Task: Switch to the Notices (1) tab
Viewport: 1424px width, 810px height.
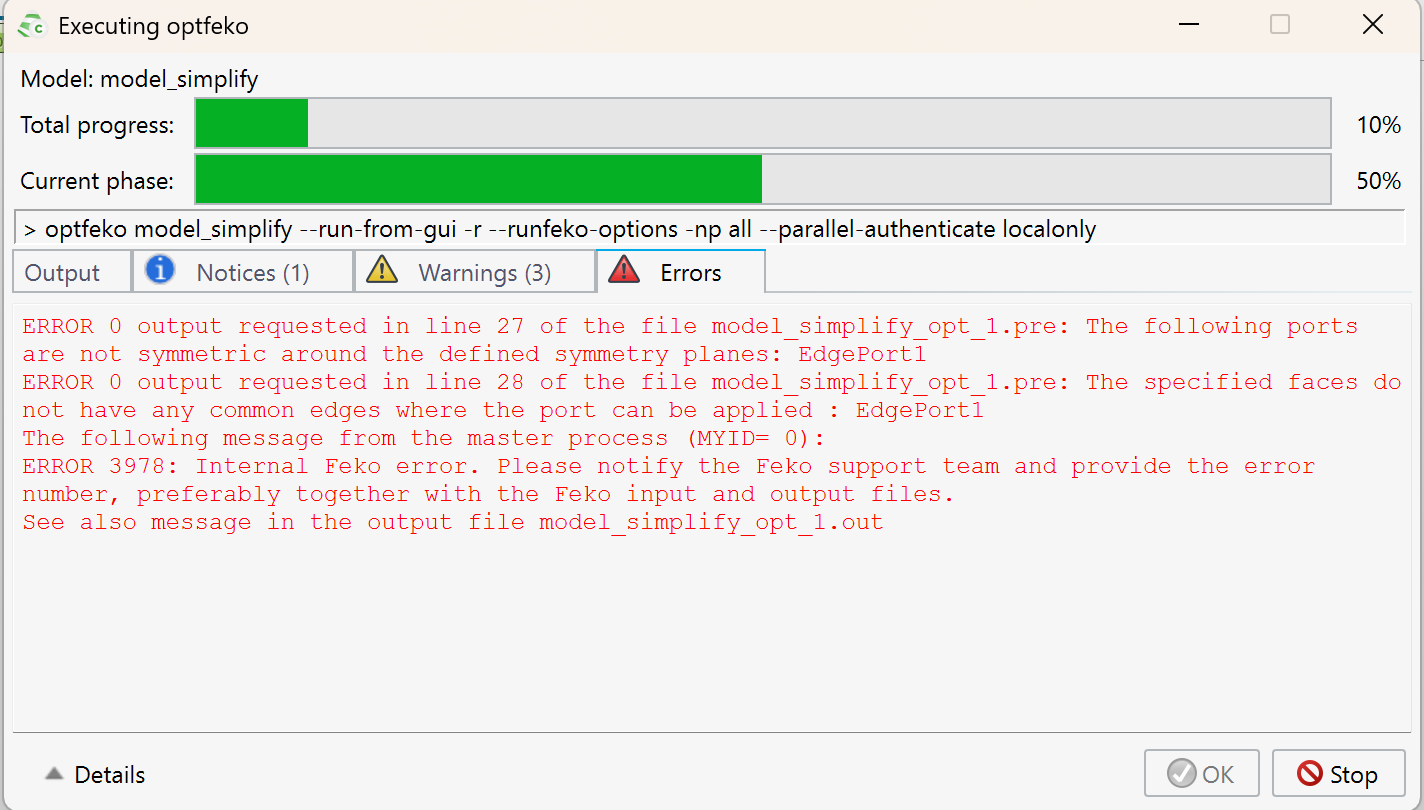Action: point(243,272)
